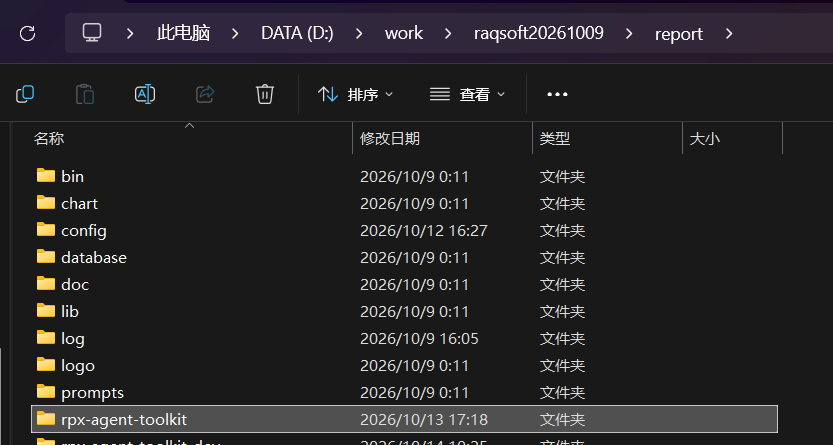The height and width of the screenshot is (445, 833).
Task: Expand chevron after report breadcrumb
Action: pyautogui.click(x=729, y=33)
